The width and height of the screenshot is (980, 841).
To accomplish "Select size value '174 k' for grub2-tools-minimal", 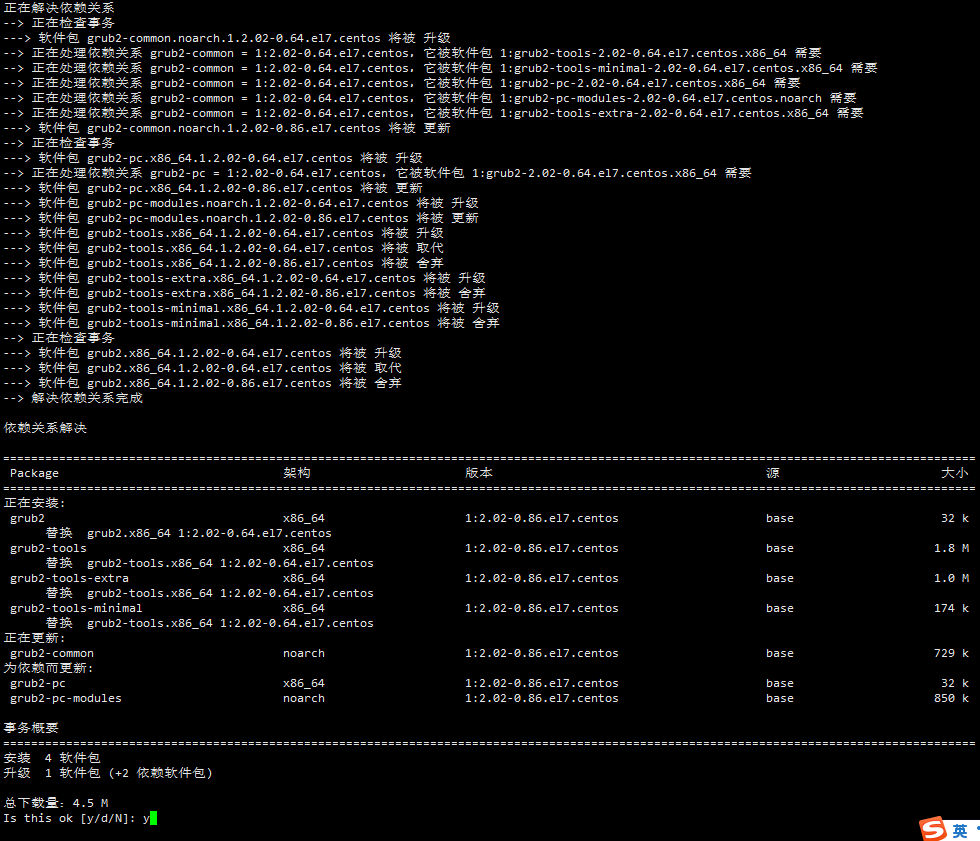I will tap(951, 608).
